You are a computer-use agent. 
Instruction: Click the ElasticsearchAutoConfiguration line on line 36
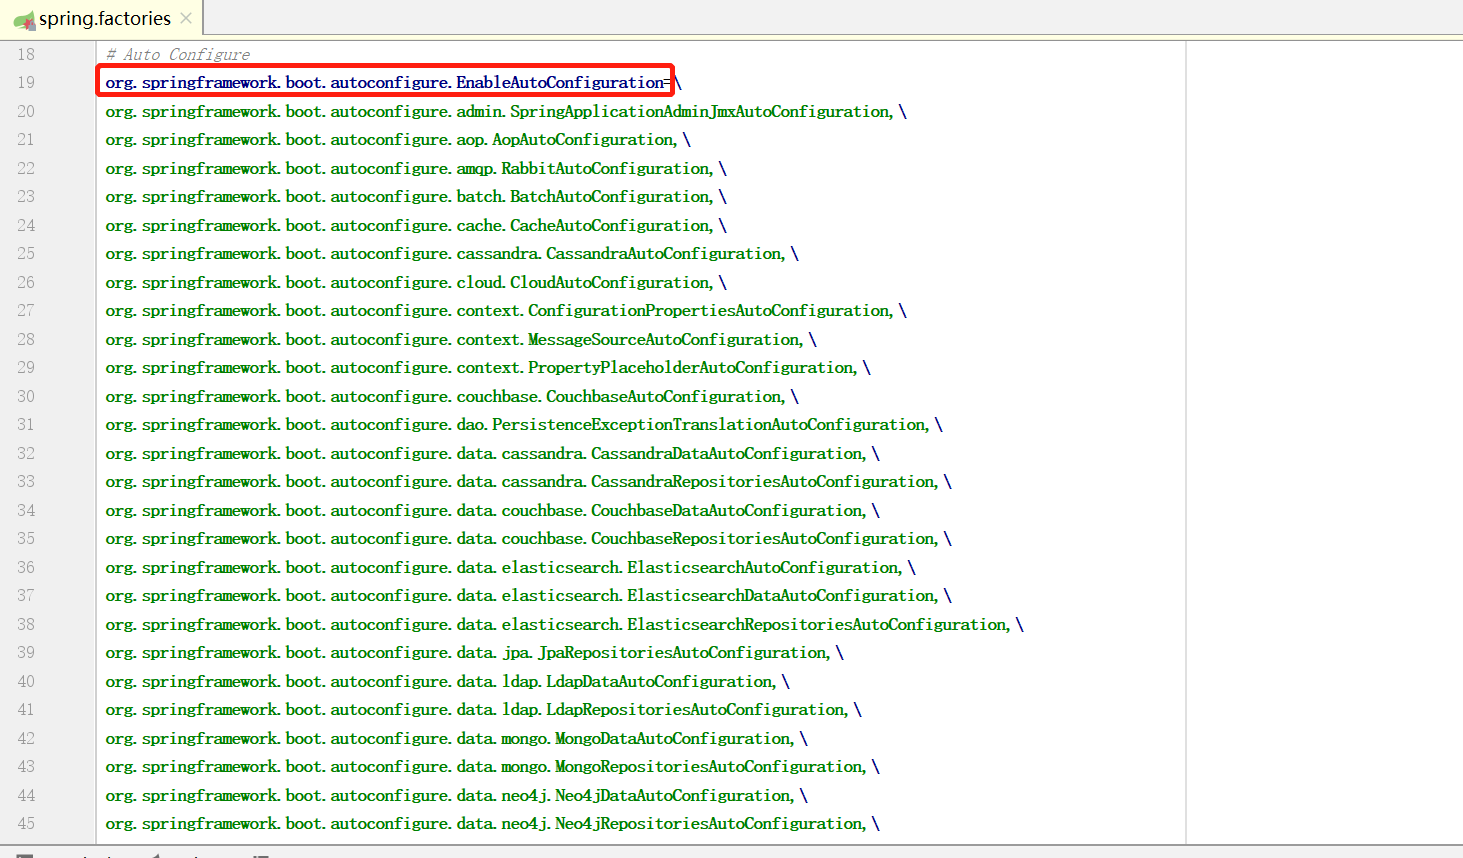[x=511, y=567]
